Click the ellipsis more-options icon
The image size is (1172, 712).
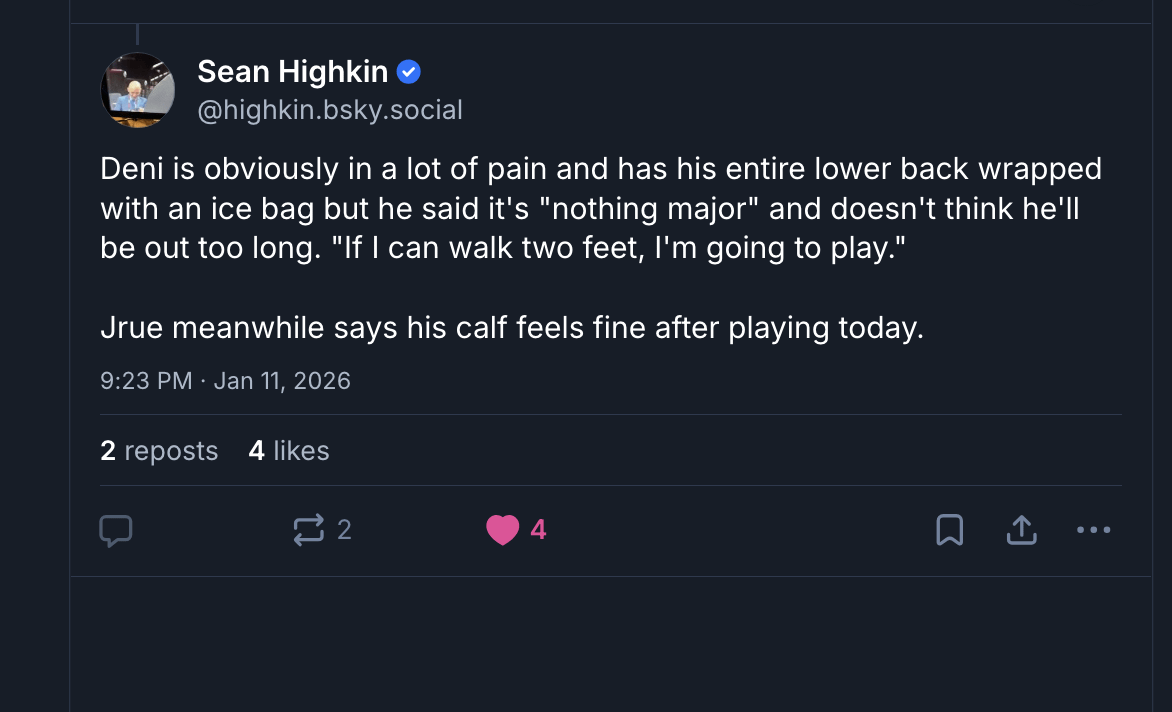pos(1093,531)
